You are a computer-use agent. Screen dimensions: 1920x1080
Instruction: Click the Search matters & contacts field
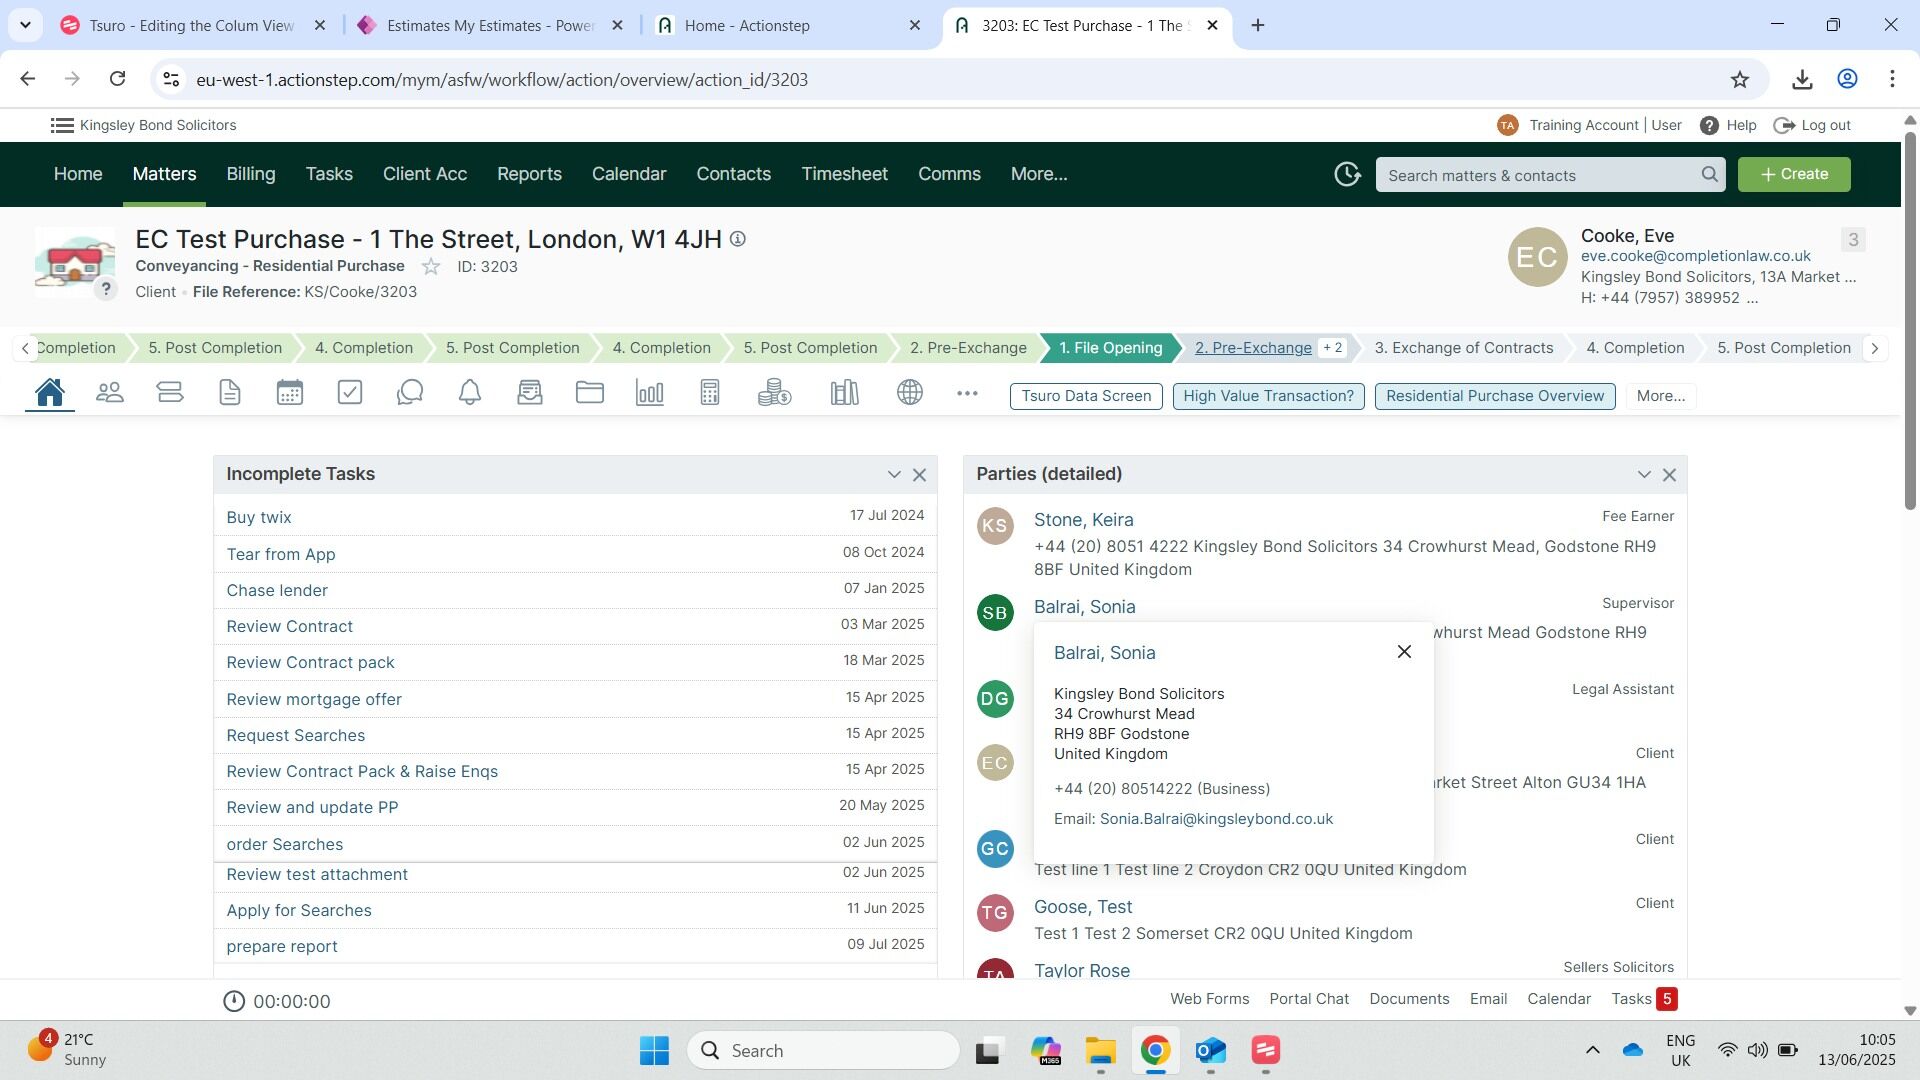tap(1540, 175)
